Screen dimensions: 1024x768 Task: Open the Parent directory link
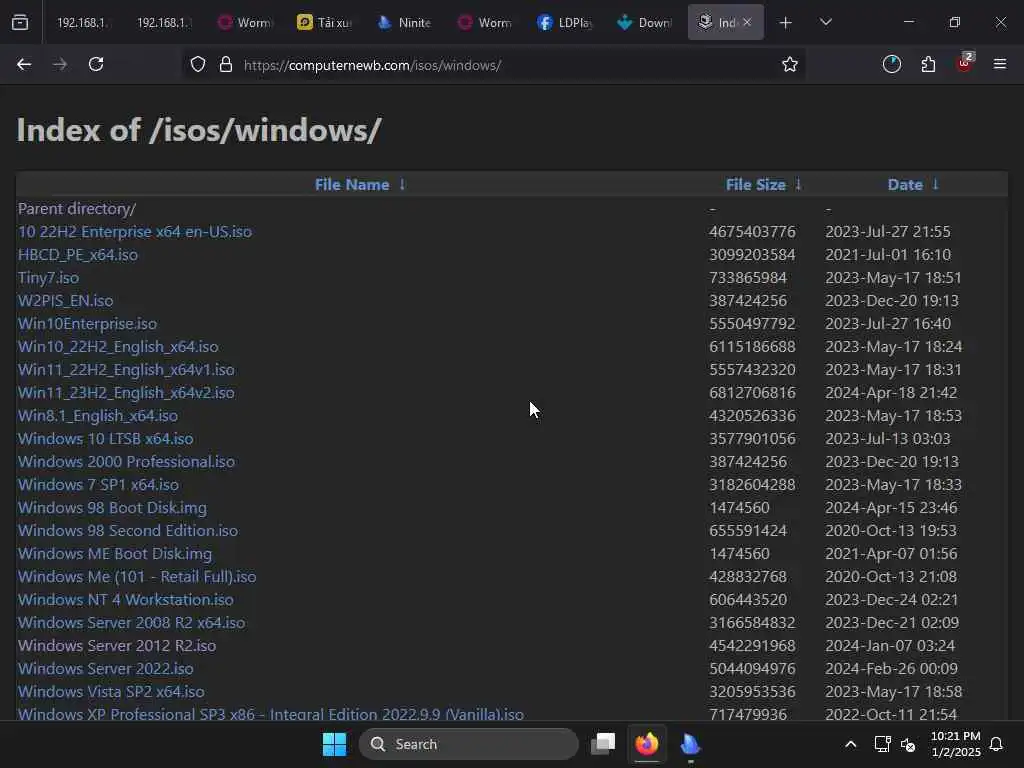[77, 209]
